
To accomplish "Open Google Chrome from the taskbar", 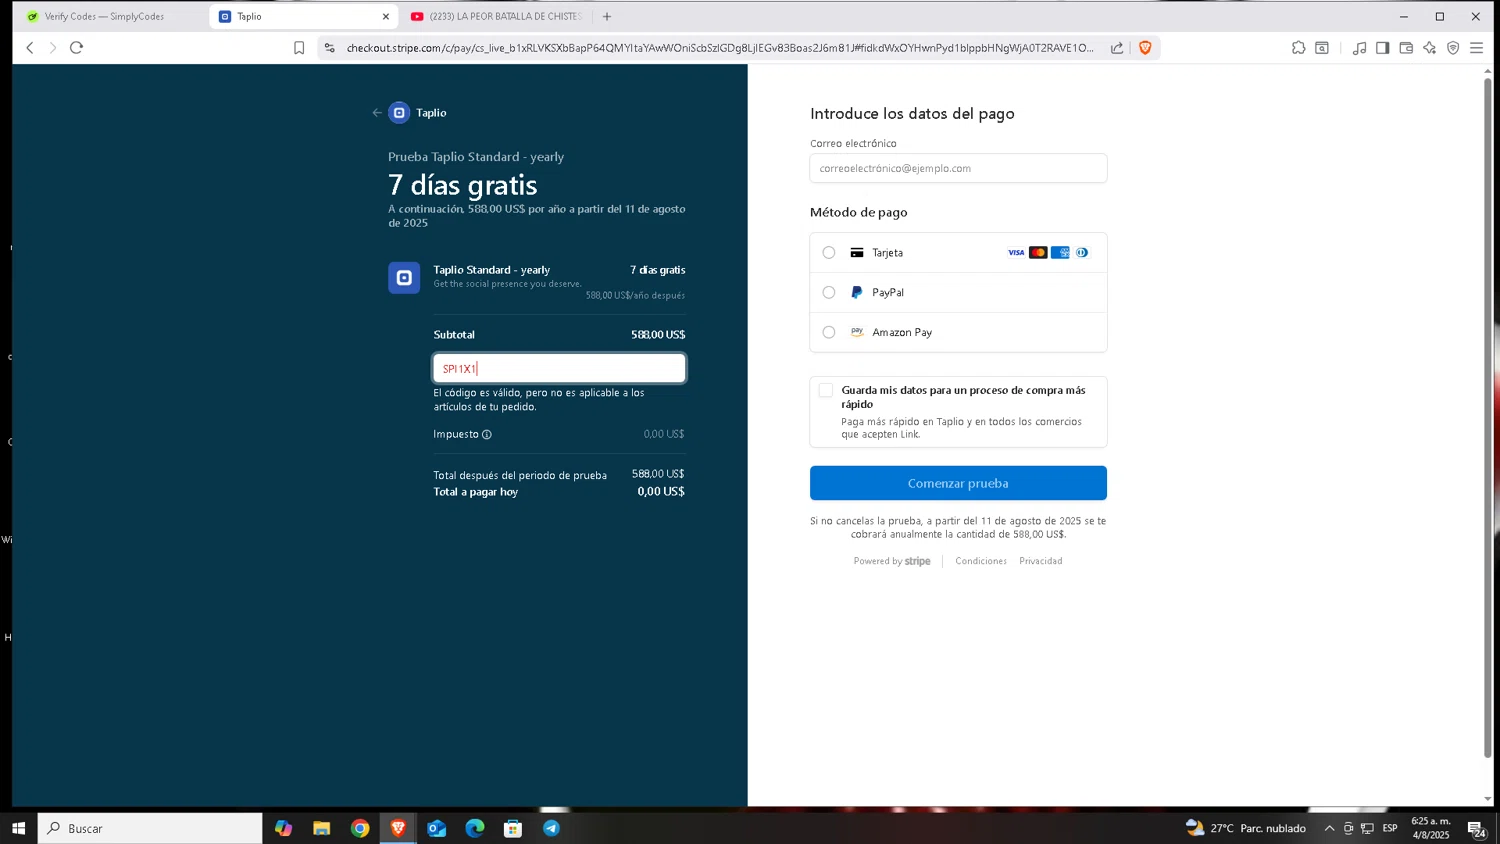I will [x=360, y=828].
